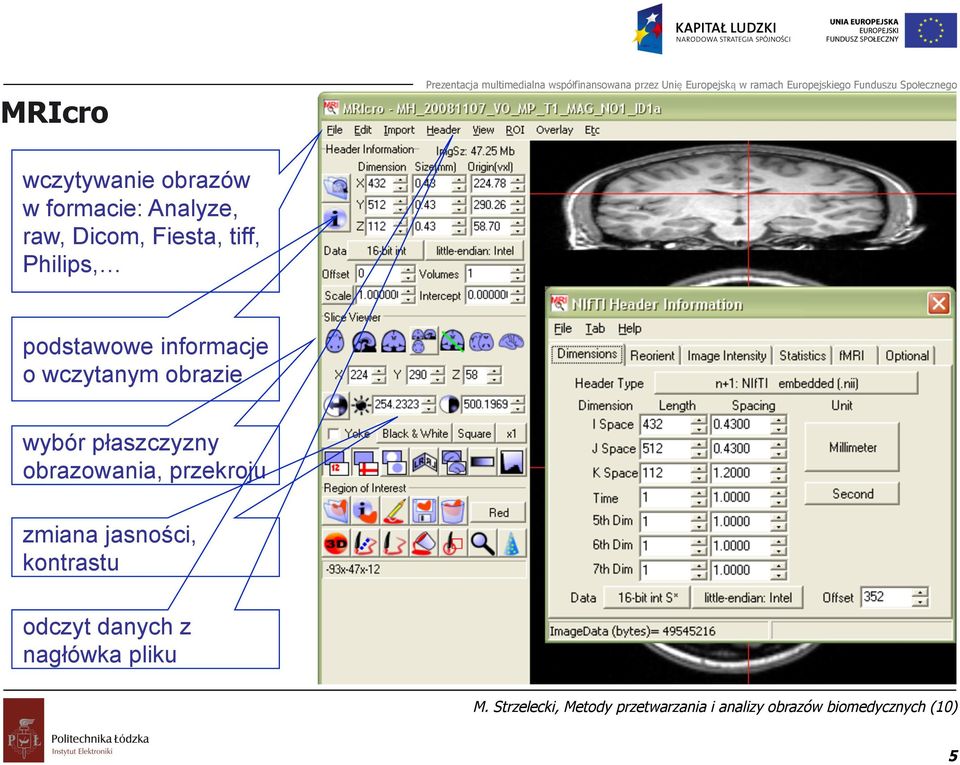
Task: Click the color bar gradient icon
Action: pos(483,463)
